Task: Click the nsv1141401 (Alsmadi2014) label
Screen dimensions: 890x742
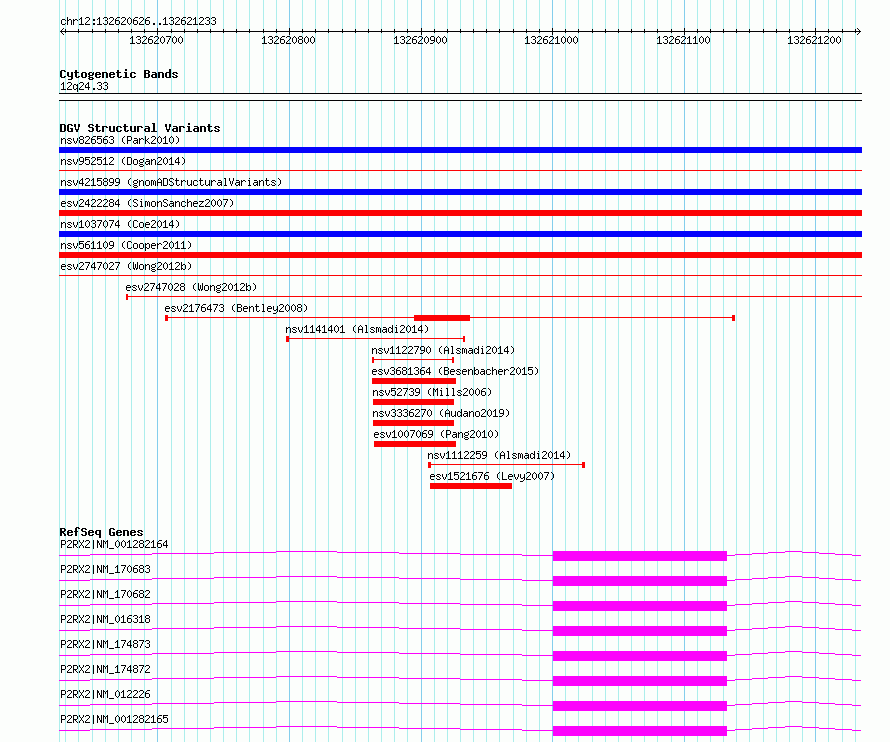Action: tap(357, 329)
